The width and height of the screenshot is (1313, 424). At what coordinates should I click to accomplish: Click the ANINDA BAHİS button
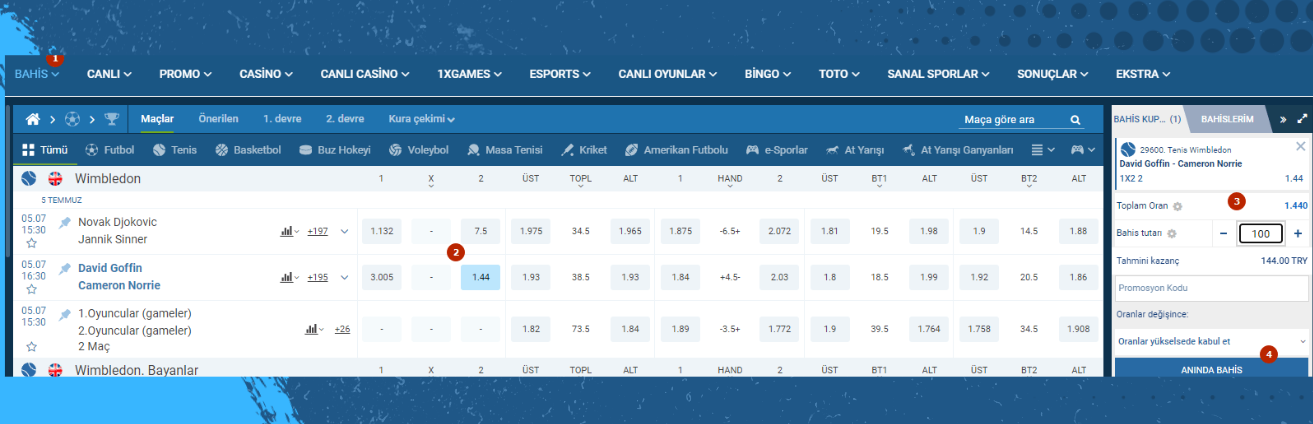pos(1211,369)
